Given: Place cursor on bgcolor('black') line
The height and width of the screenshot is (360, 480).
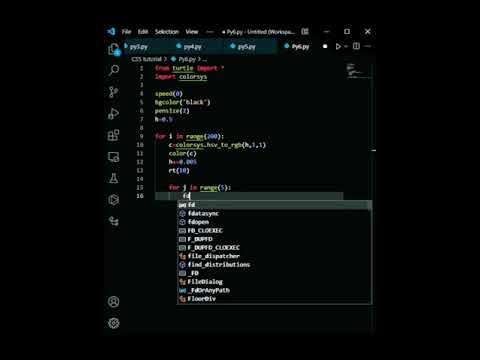Looking at the screenshot, I should click(x=182, y=102).
